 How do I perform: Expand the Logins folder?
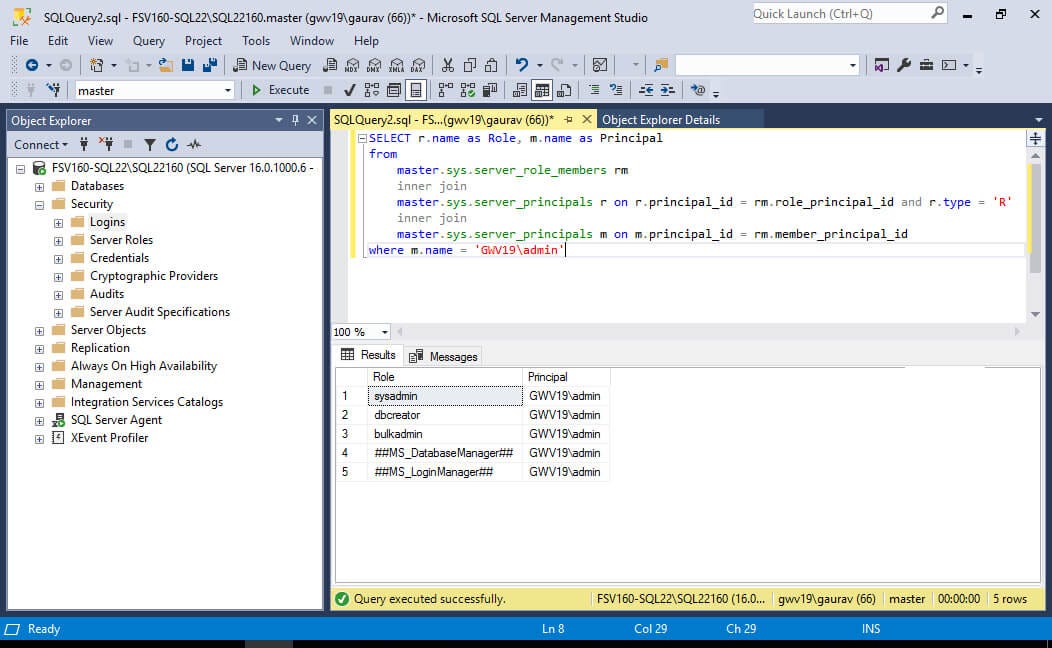[56, 222]
